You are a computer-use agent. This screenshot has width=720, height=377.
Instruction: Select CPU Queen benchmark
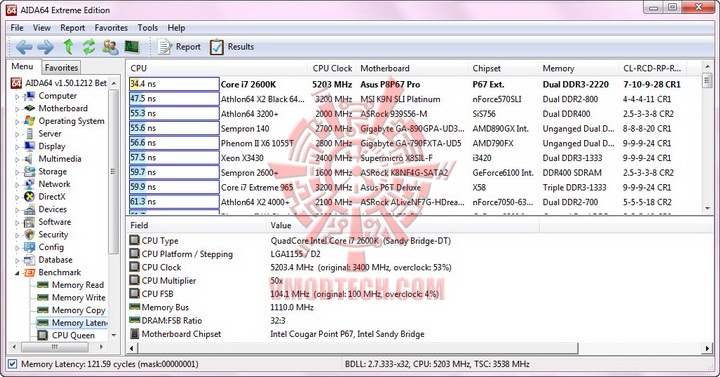[73, 336]
